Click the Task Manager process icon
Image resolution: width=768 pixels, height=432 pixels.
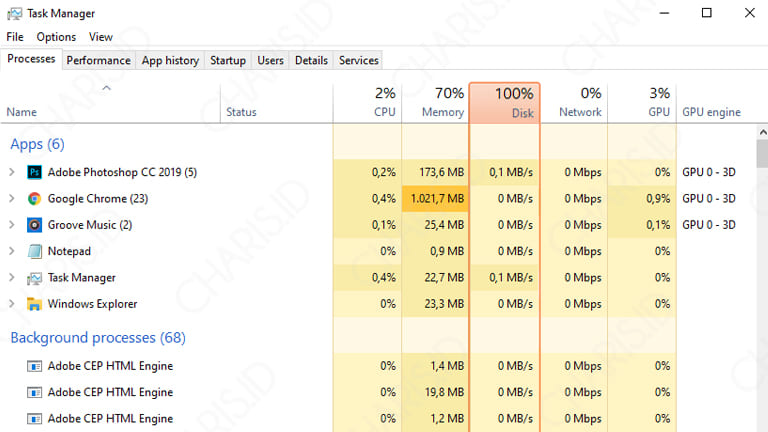click(34, 278)
